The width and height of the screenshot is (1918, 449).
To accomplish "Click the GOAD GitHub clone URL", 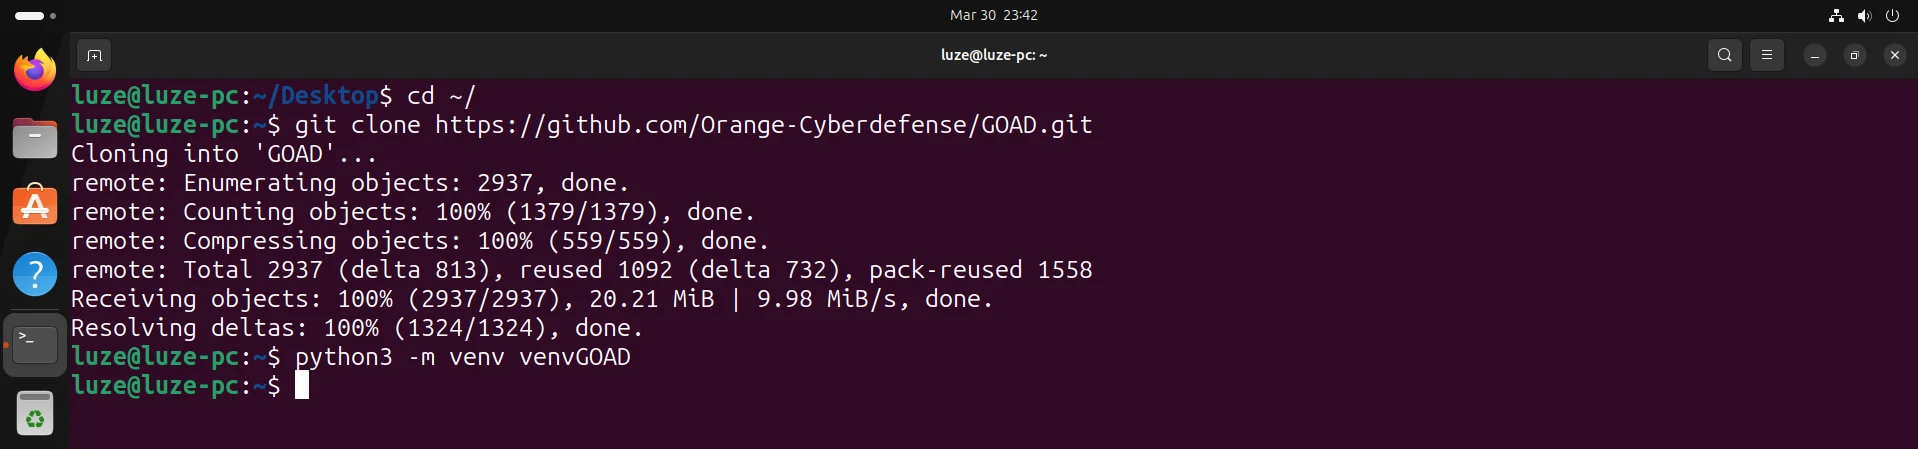I will [763, 125].
